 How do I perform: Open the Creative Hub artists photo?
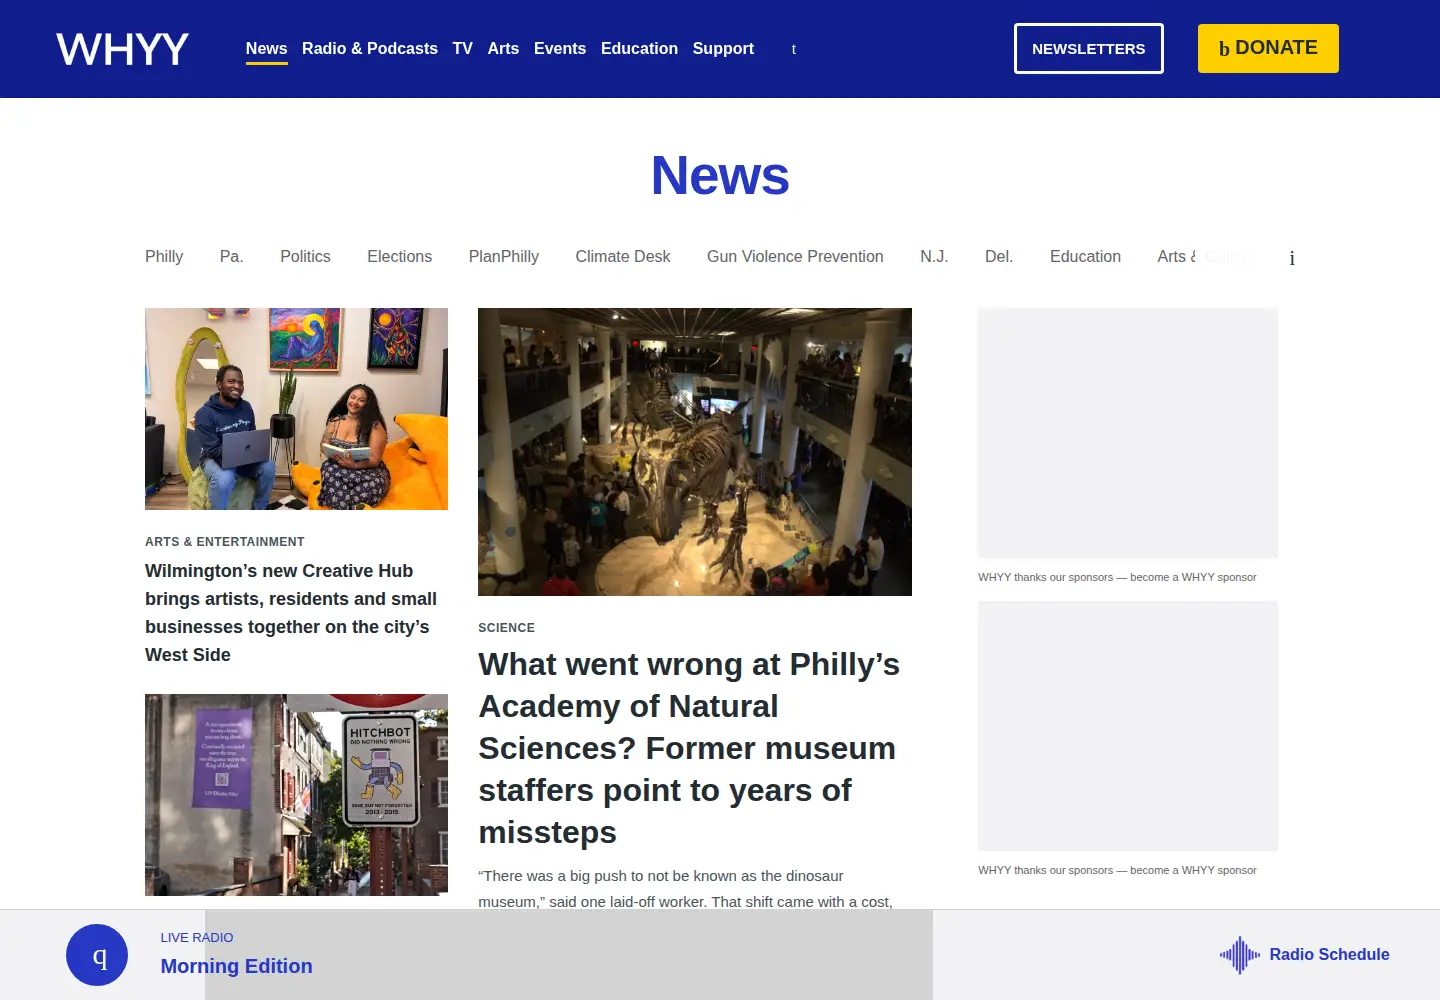click(296, 409)
